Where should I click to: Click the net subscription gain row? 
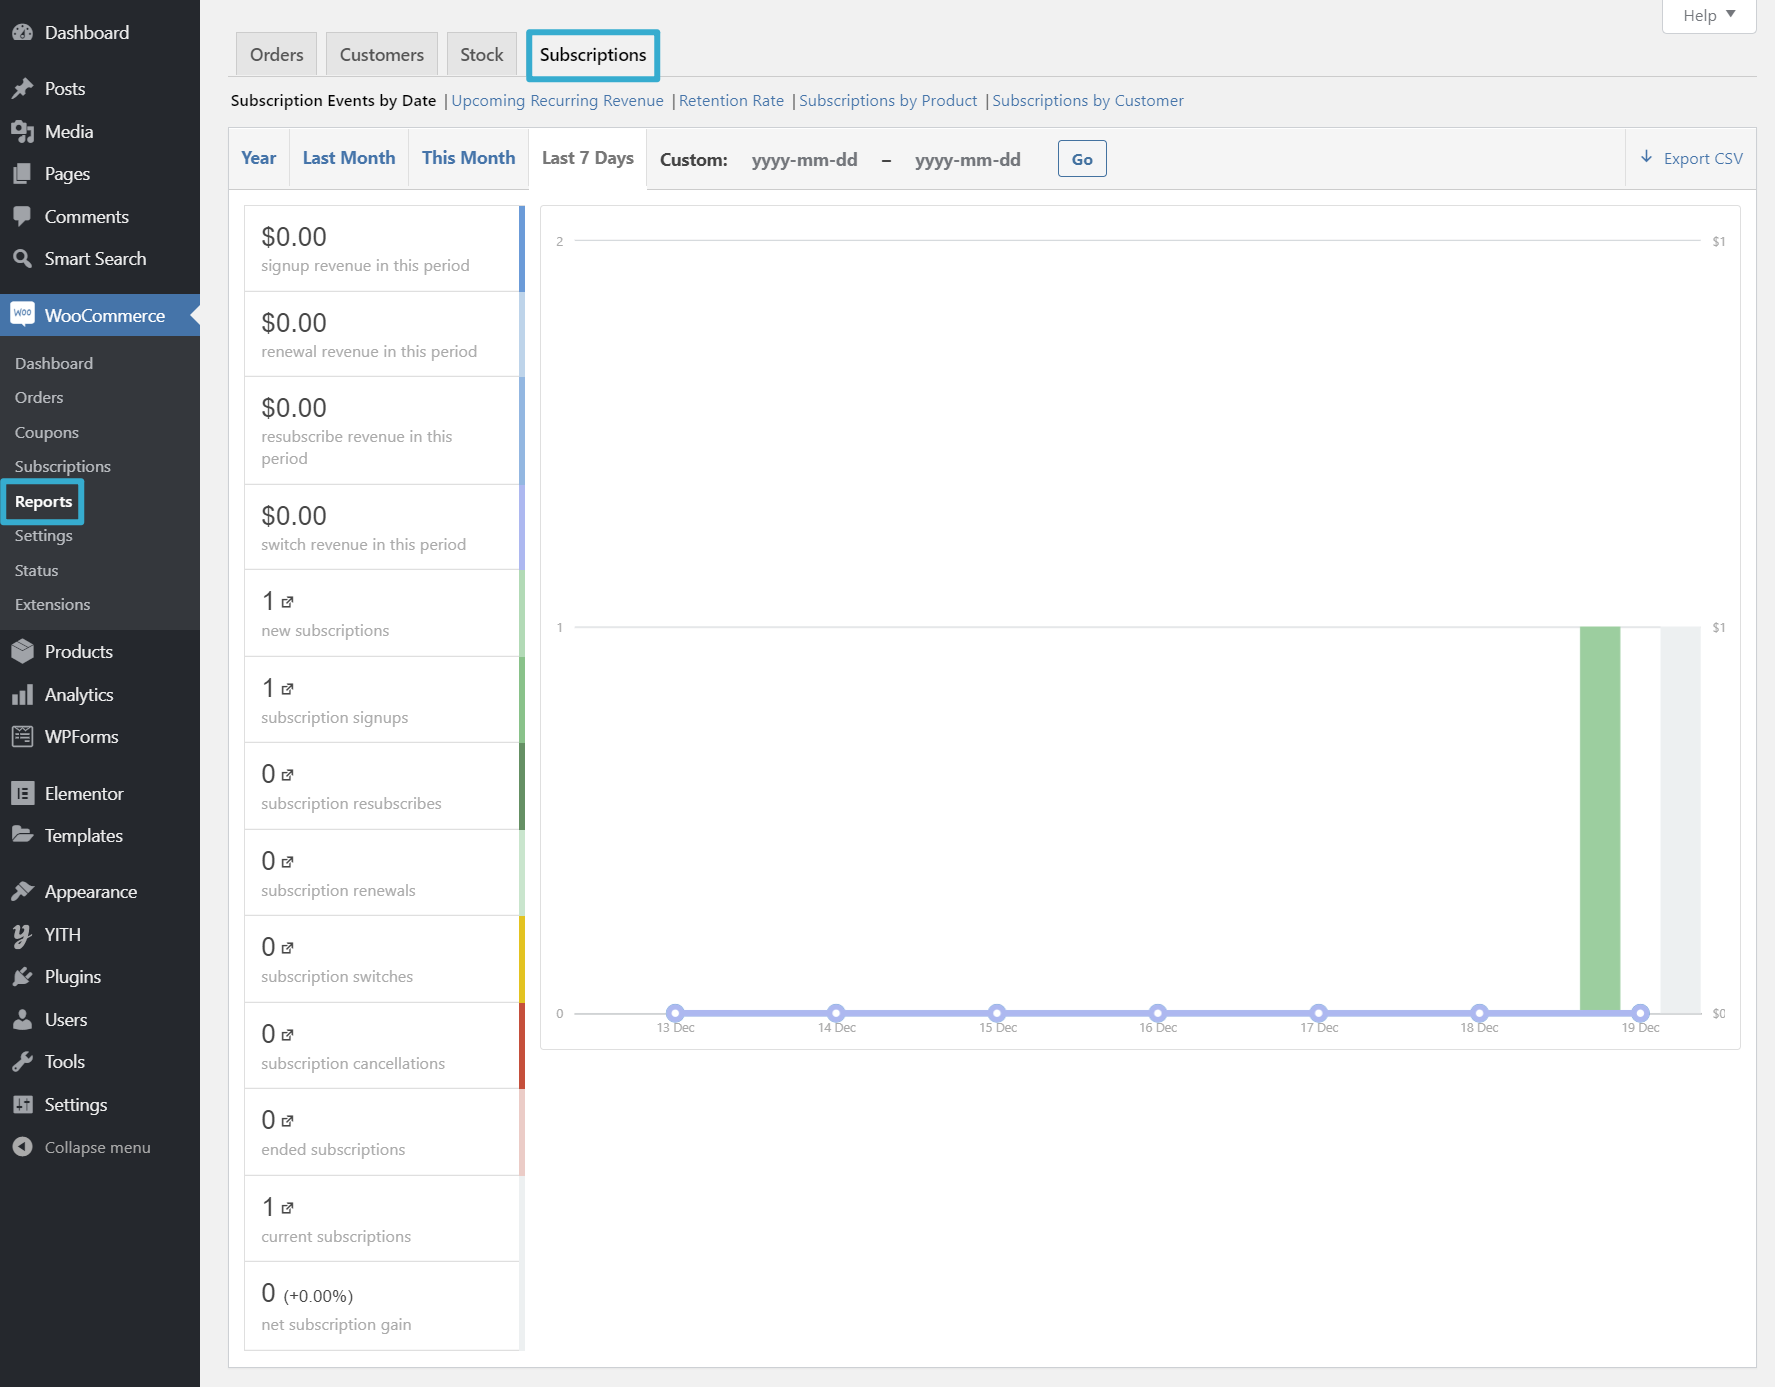pyautogui.click(x=384, y=1306)
